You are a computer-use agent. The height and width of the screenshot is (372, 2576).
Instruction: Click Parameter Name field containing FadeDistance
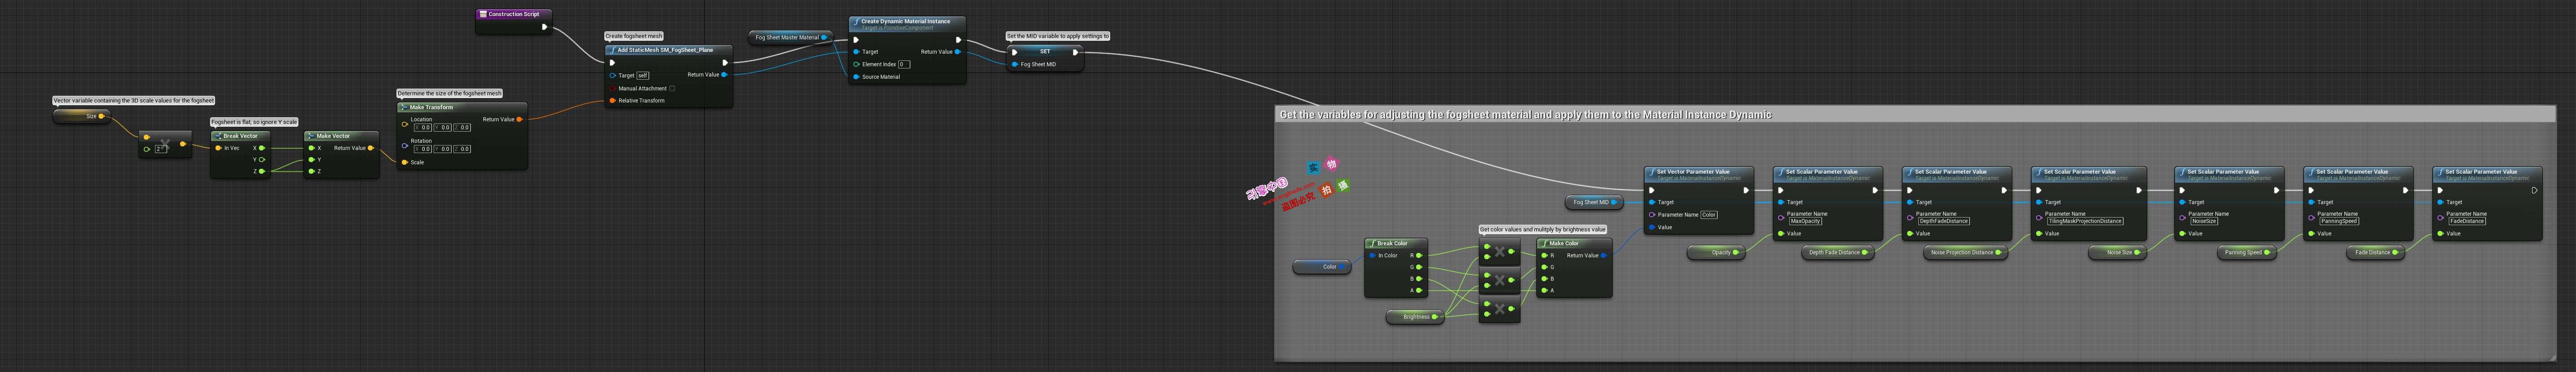[2467, 221]
